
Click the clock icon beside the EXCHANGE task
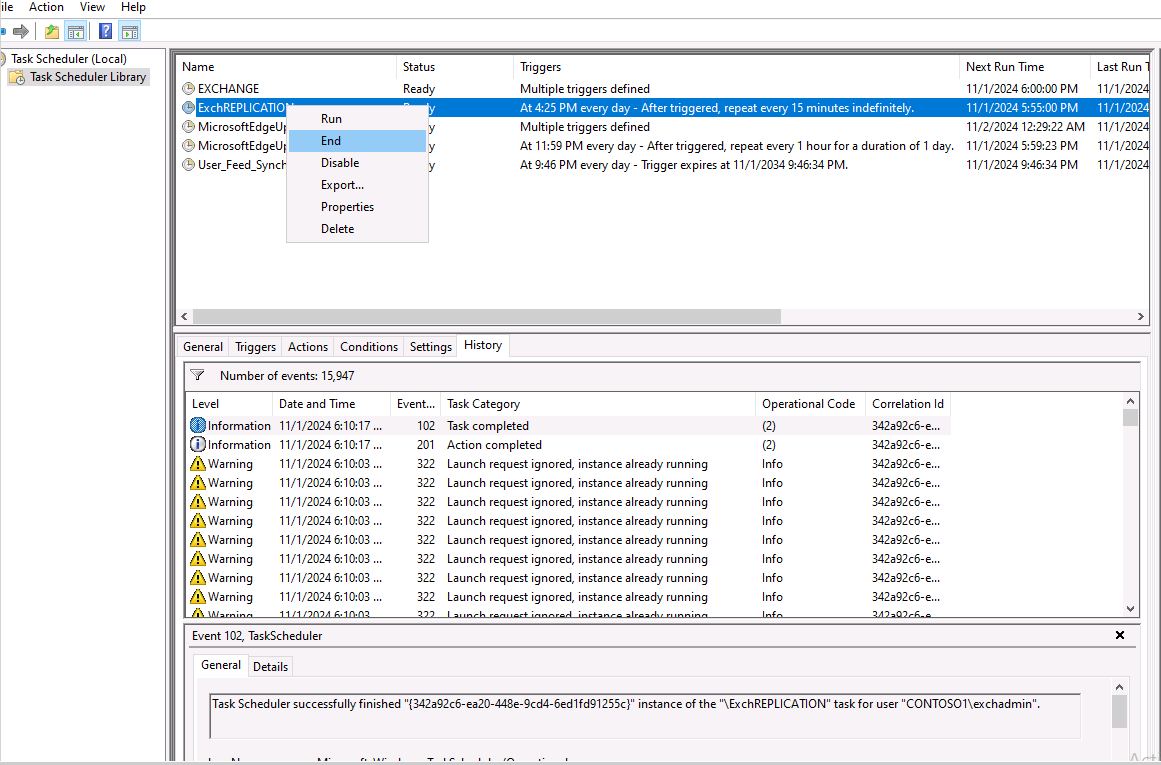point(189,89)
